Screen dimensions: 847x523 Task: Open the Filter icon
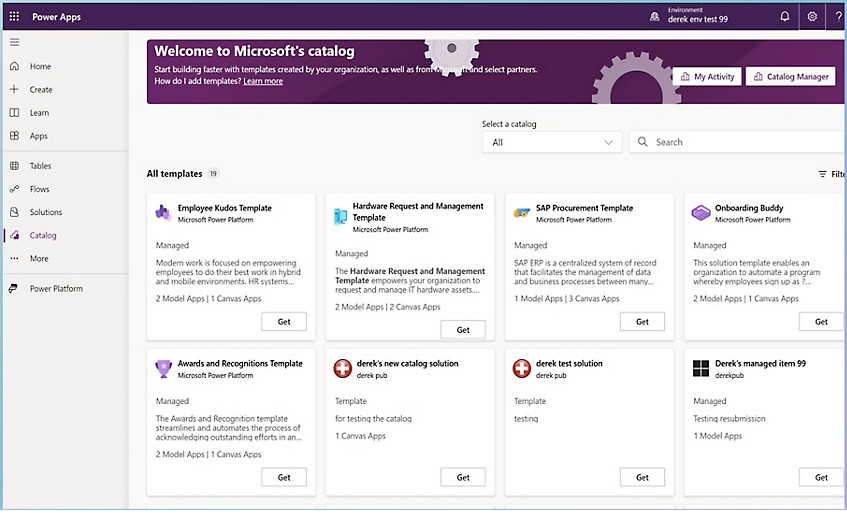822,174
